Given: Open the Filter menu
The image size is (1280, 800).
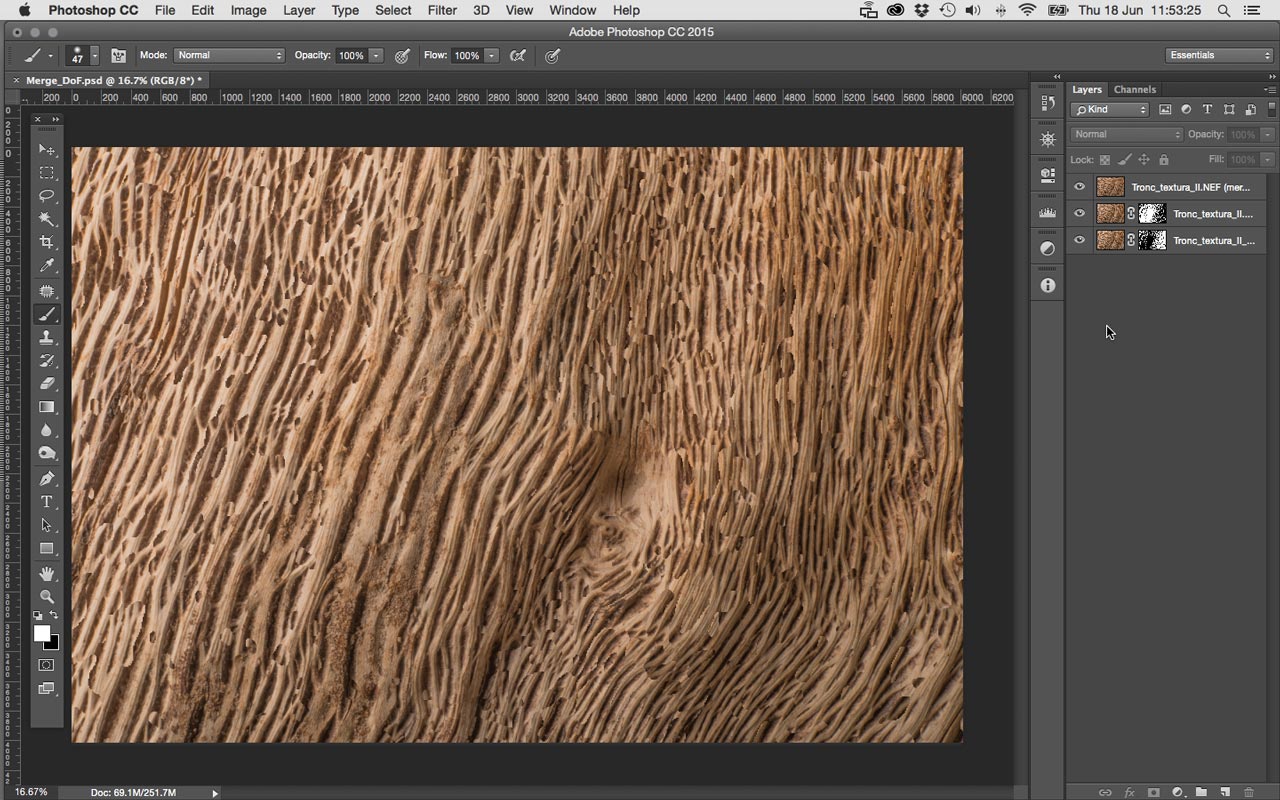Looking at the screenshot, I should [x=441, y=10].
